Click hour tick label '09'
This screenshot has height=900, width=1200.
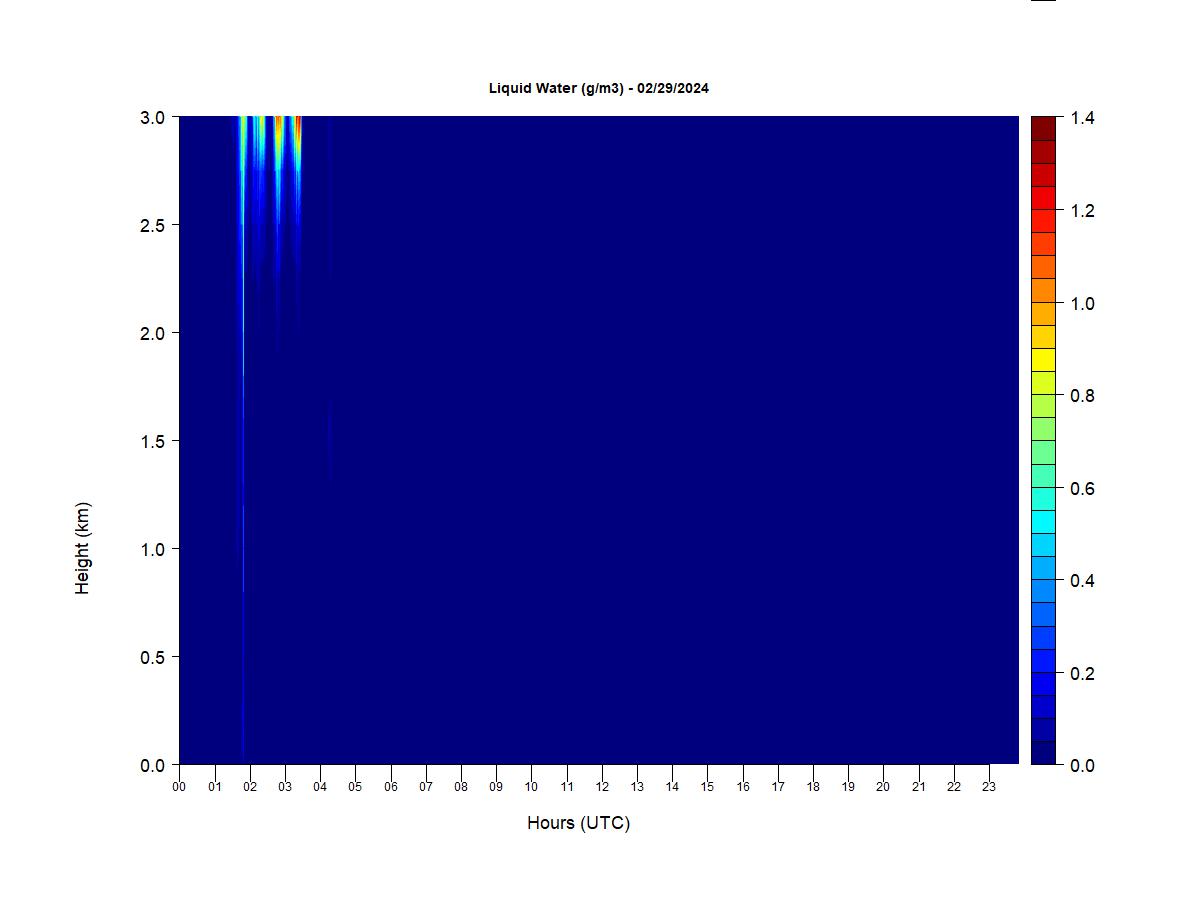click(496, 787)
